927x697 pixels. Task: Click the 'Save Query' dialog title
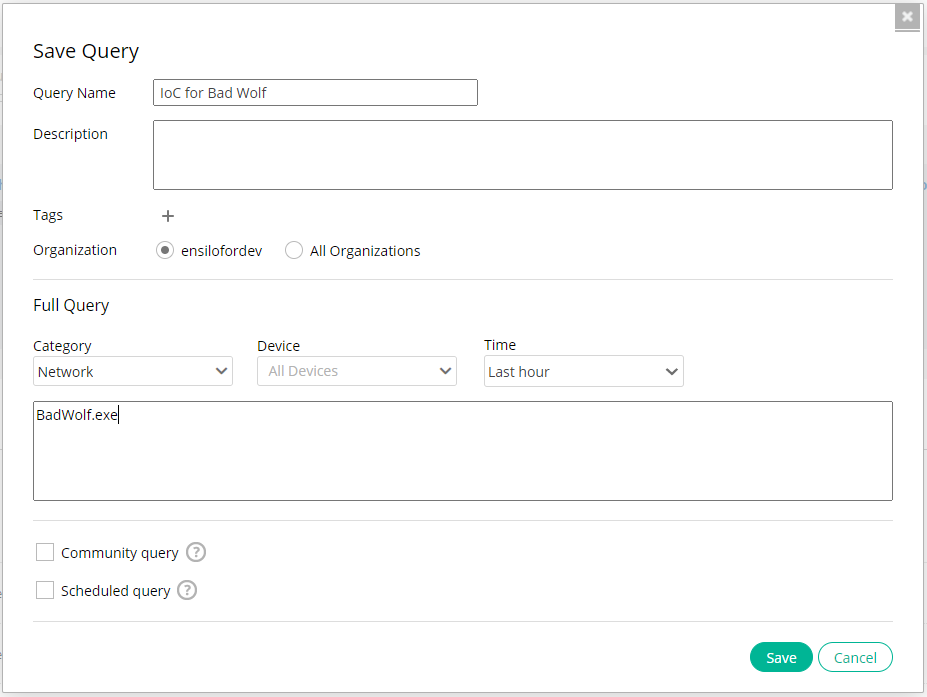[x=86, y=51]
